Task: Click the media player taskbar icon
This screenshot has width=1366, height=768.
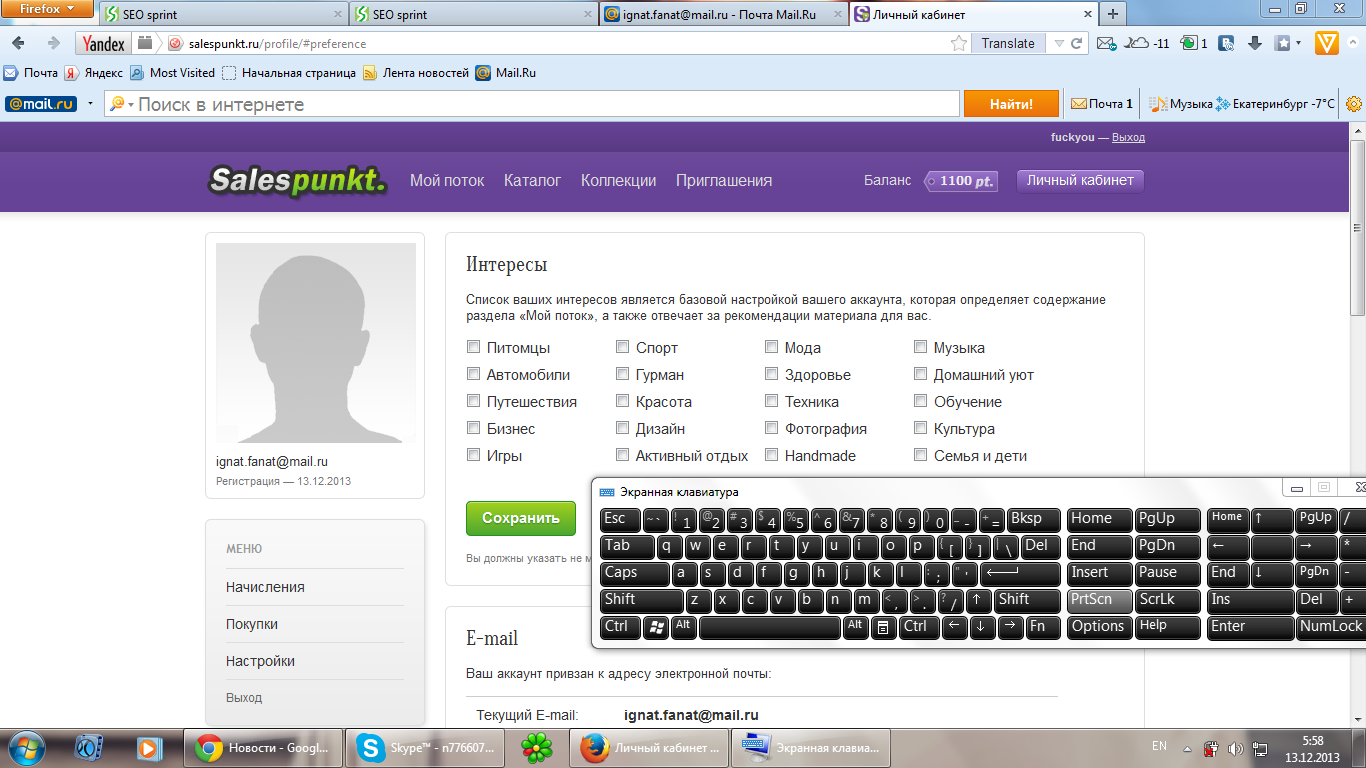Action: (x=148, y=747)
